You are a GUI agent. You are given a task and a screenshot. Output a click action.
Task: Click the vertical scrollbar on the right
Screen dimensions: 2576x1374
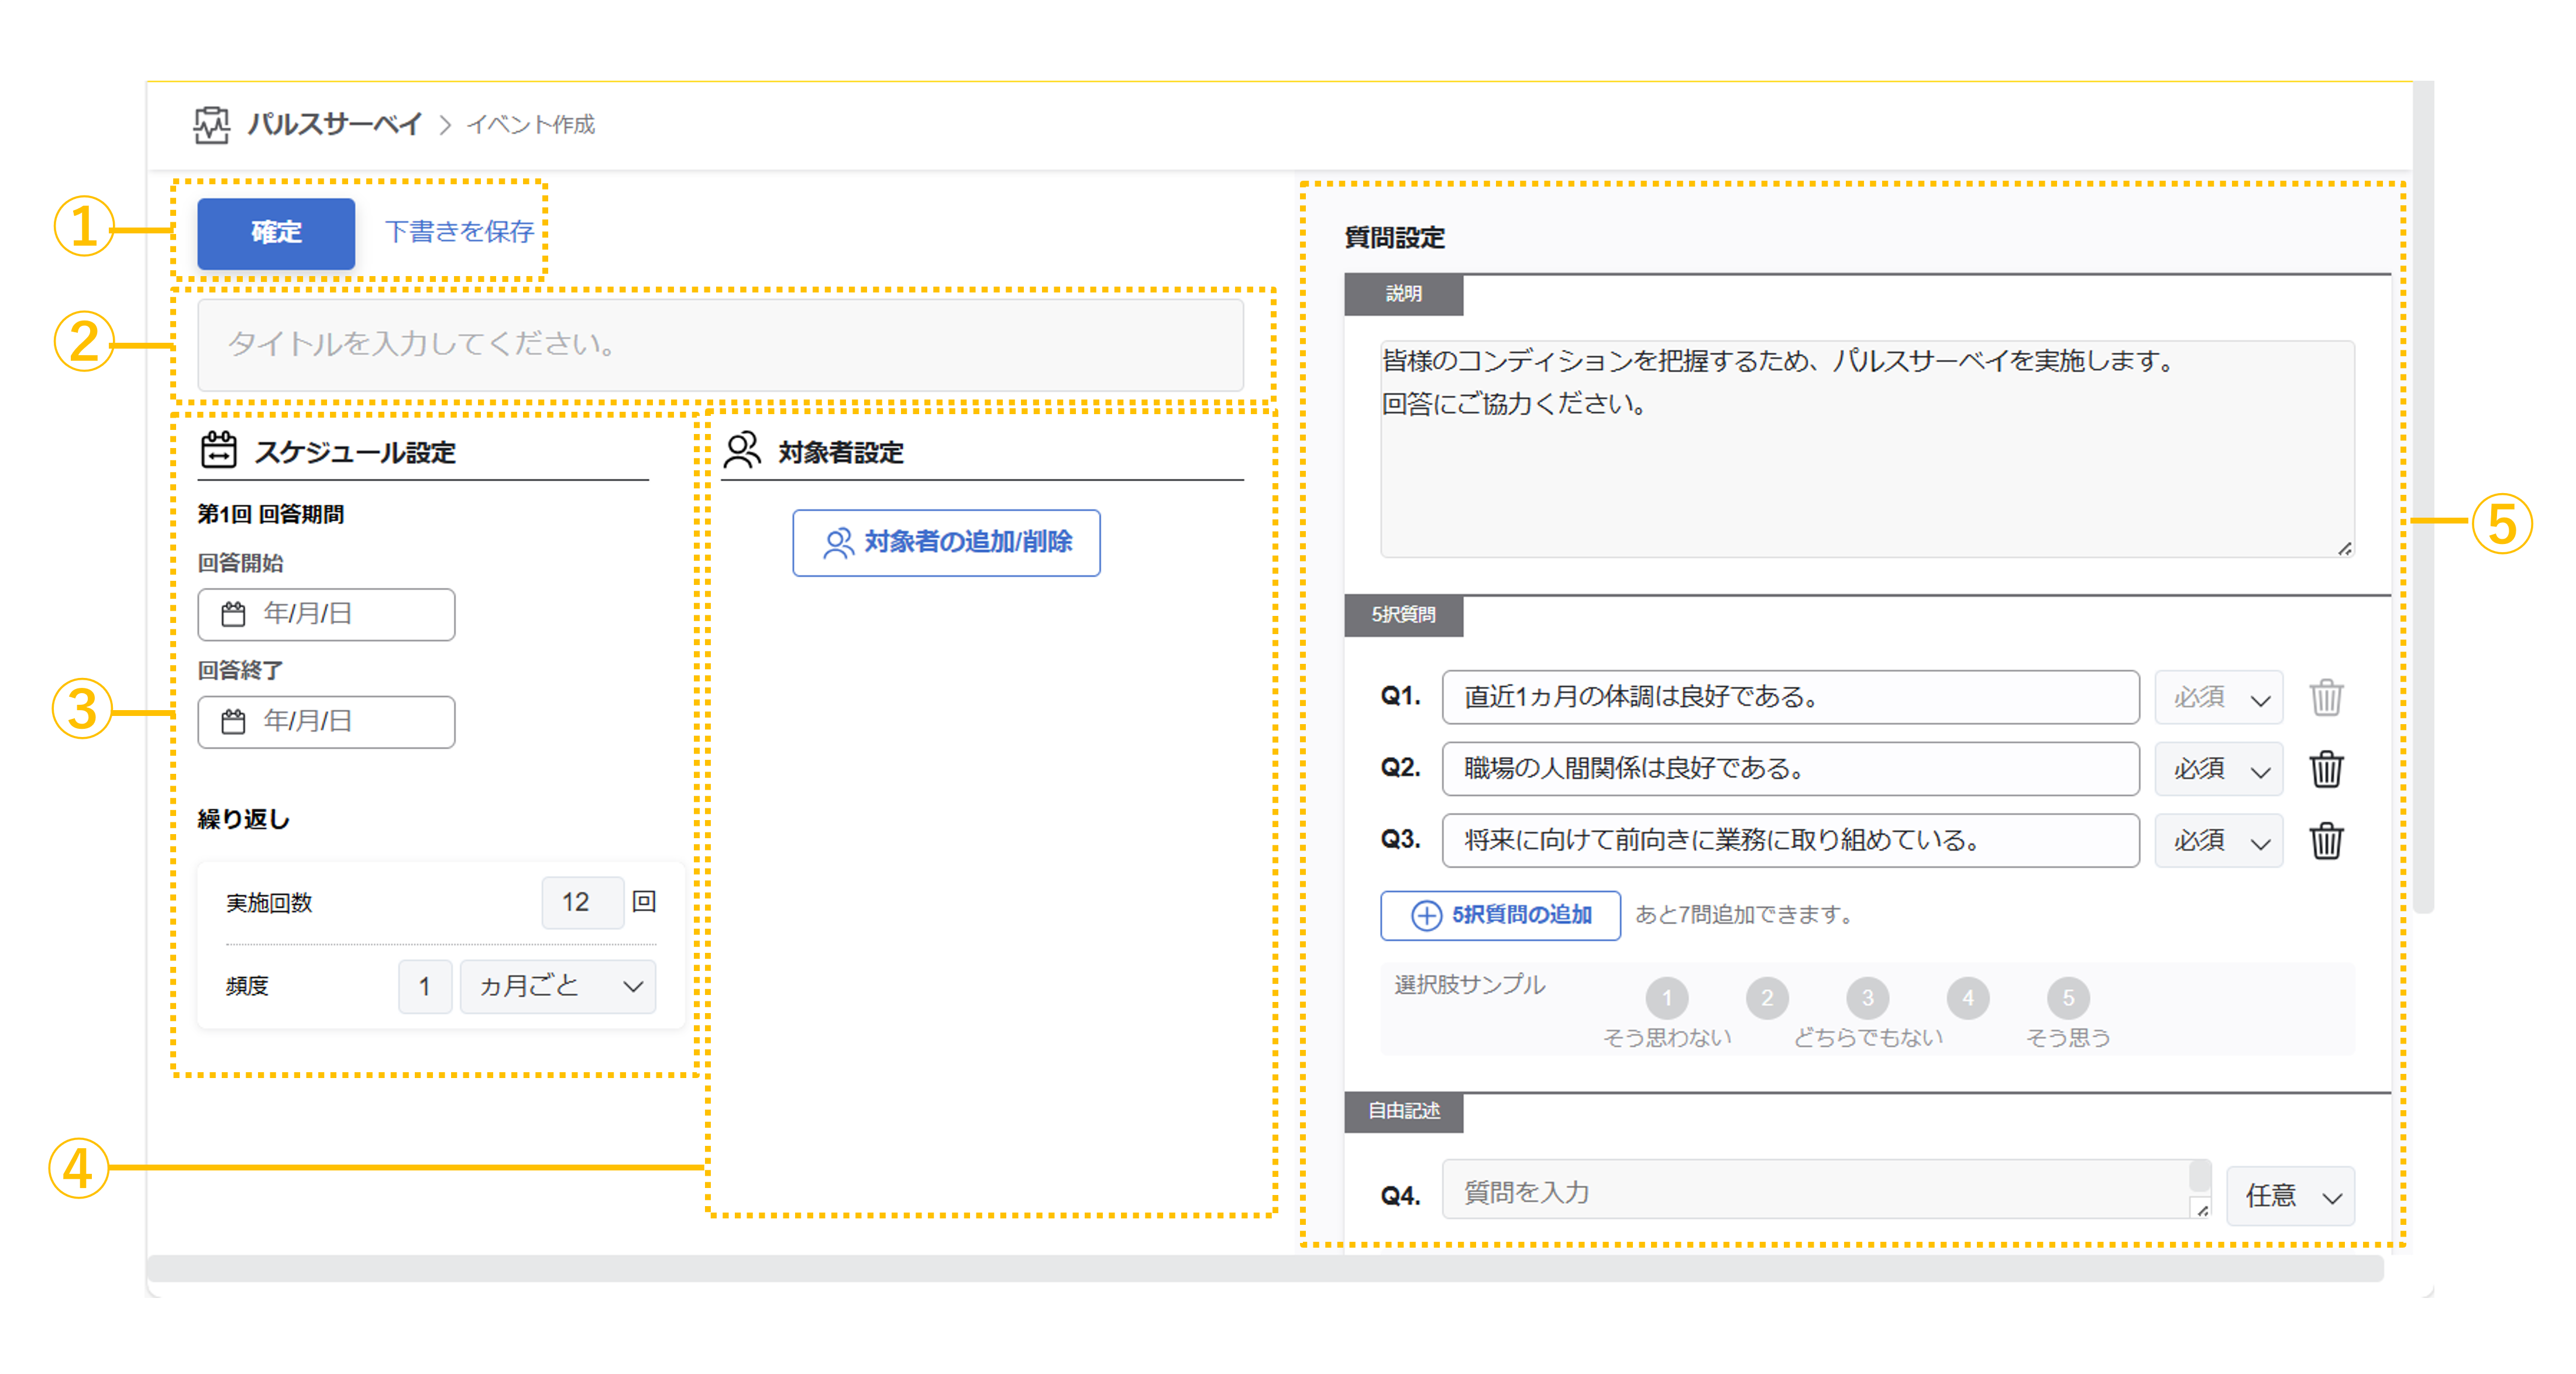(2423, 497)
